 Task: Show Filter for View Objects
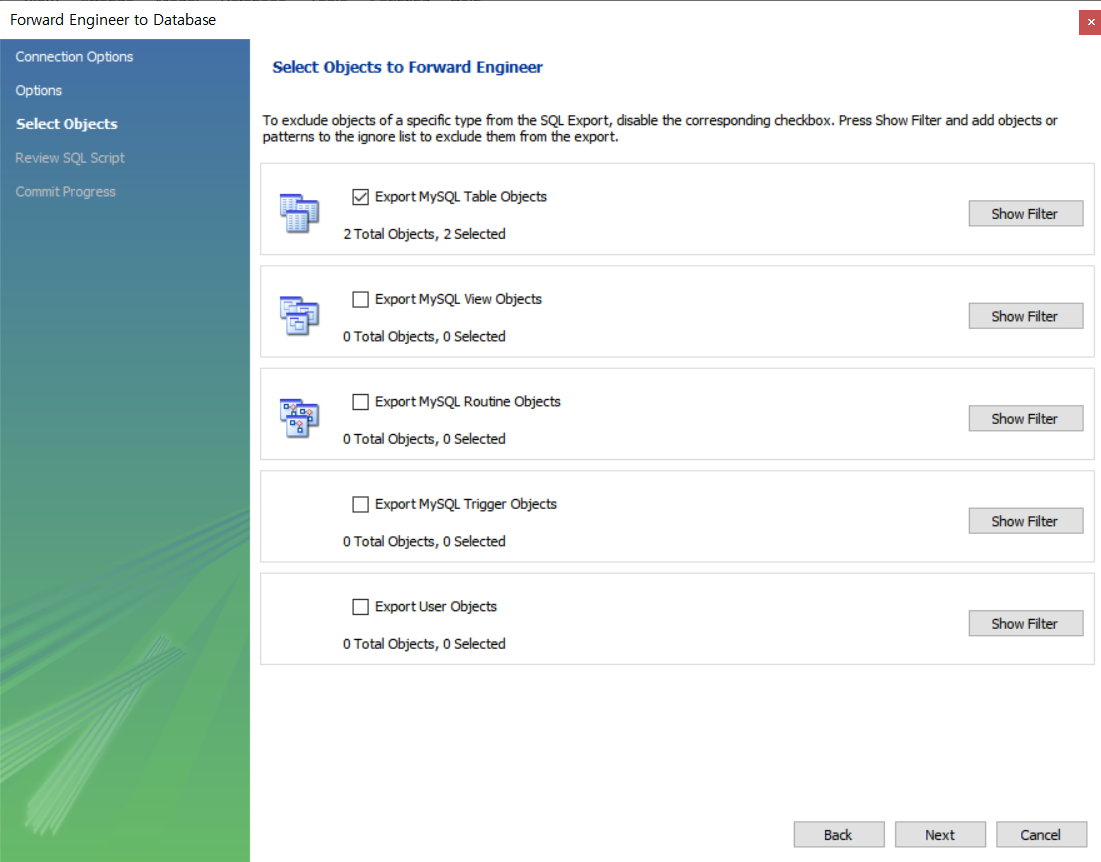pyautogui.click(x=1025, y=316)
